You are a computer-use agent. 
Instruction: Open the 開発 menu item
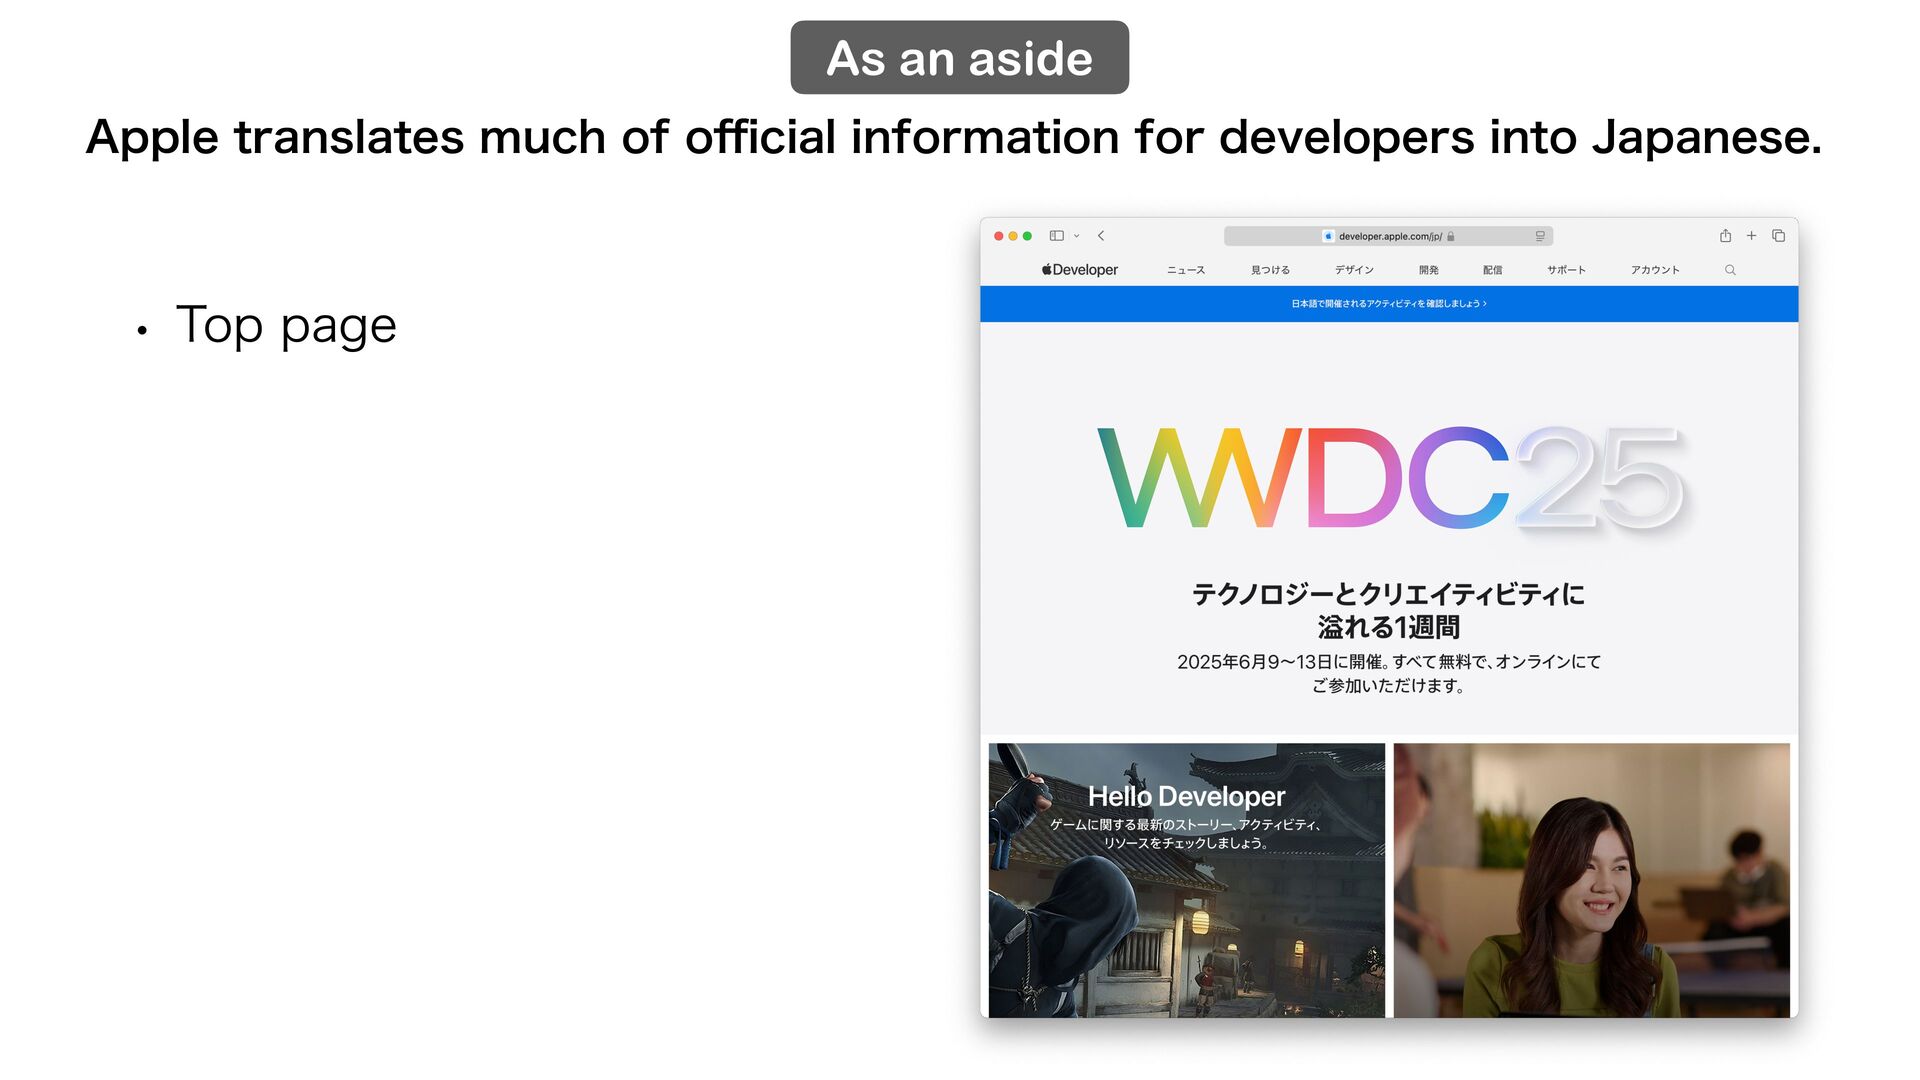pyautogui.click(x=1429, y=270)
